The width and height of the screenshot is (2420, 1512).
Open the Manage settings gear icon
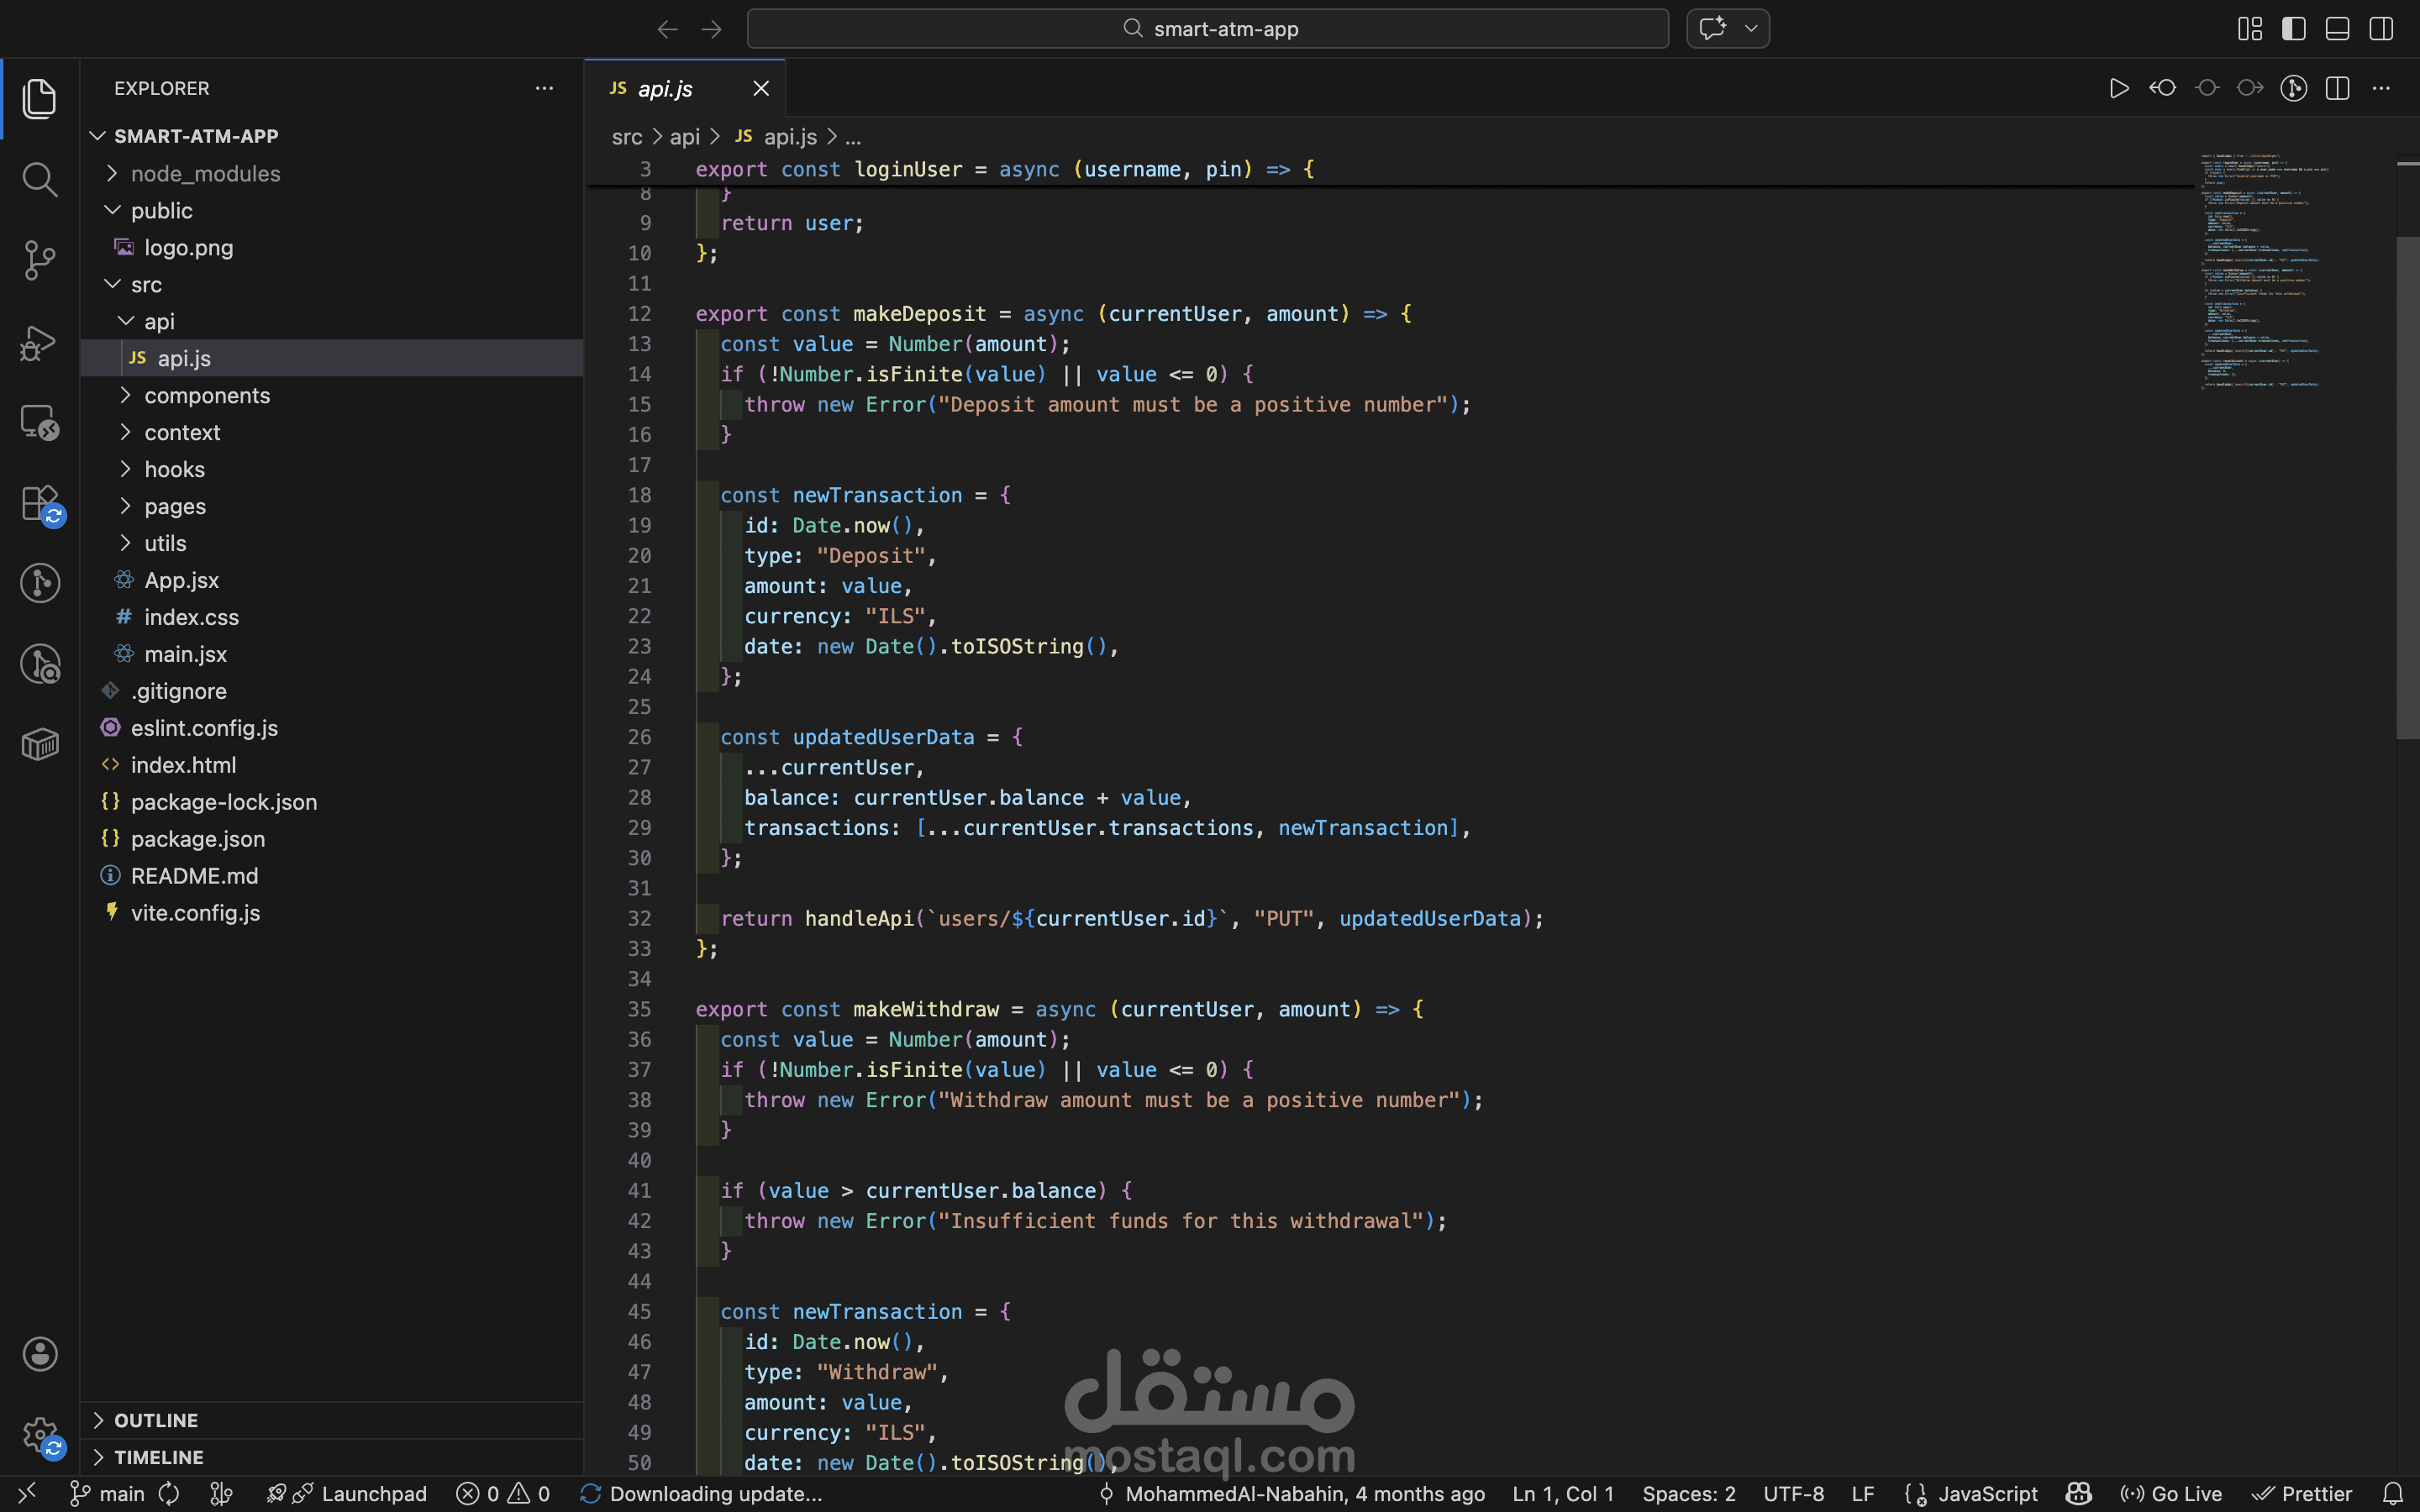pyautogui.click(x=39, y=1435)
